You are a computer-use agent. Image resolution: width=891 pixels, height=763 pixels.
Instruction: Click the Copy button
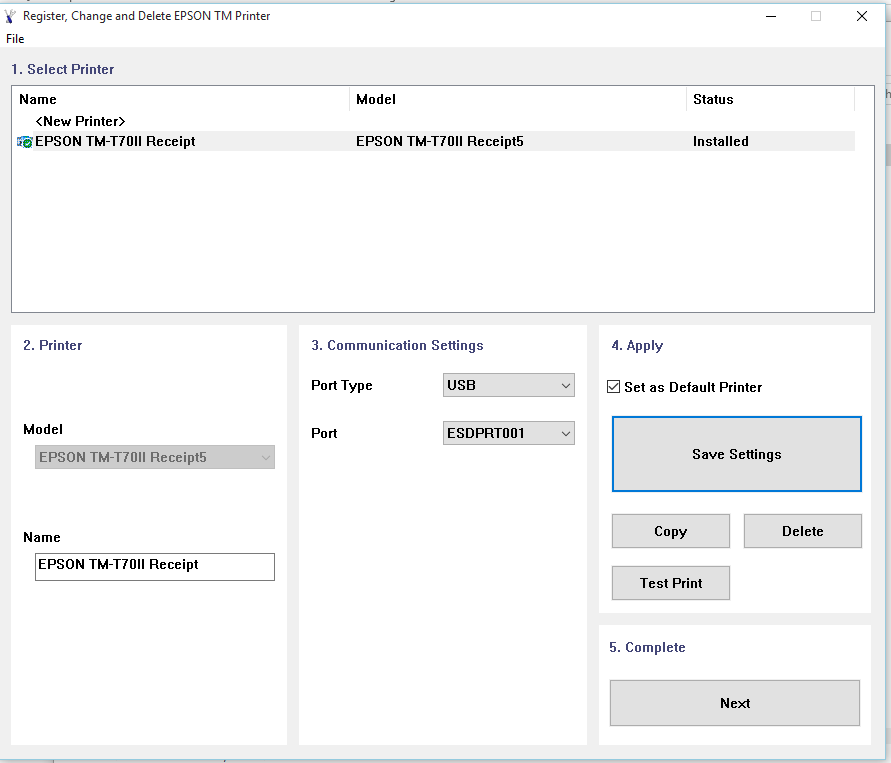pos(671,531)
